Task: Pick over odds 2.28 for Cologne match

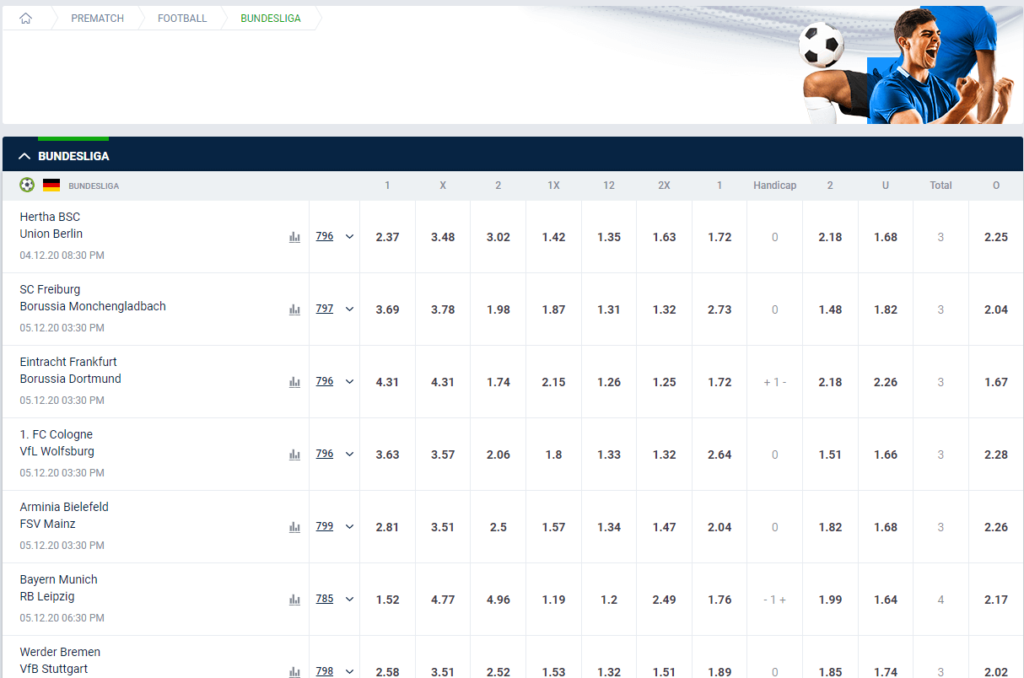Action: (x=996, y=454)
